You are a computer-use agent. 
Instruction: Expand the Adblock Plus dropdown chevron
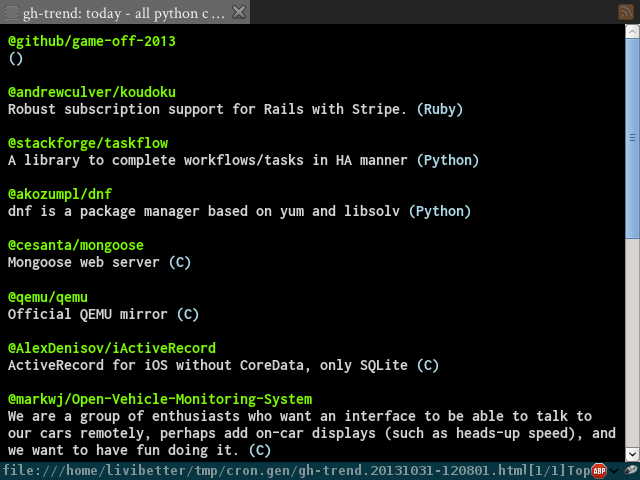(x=614, y=471)
